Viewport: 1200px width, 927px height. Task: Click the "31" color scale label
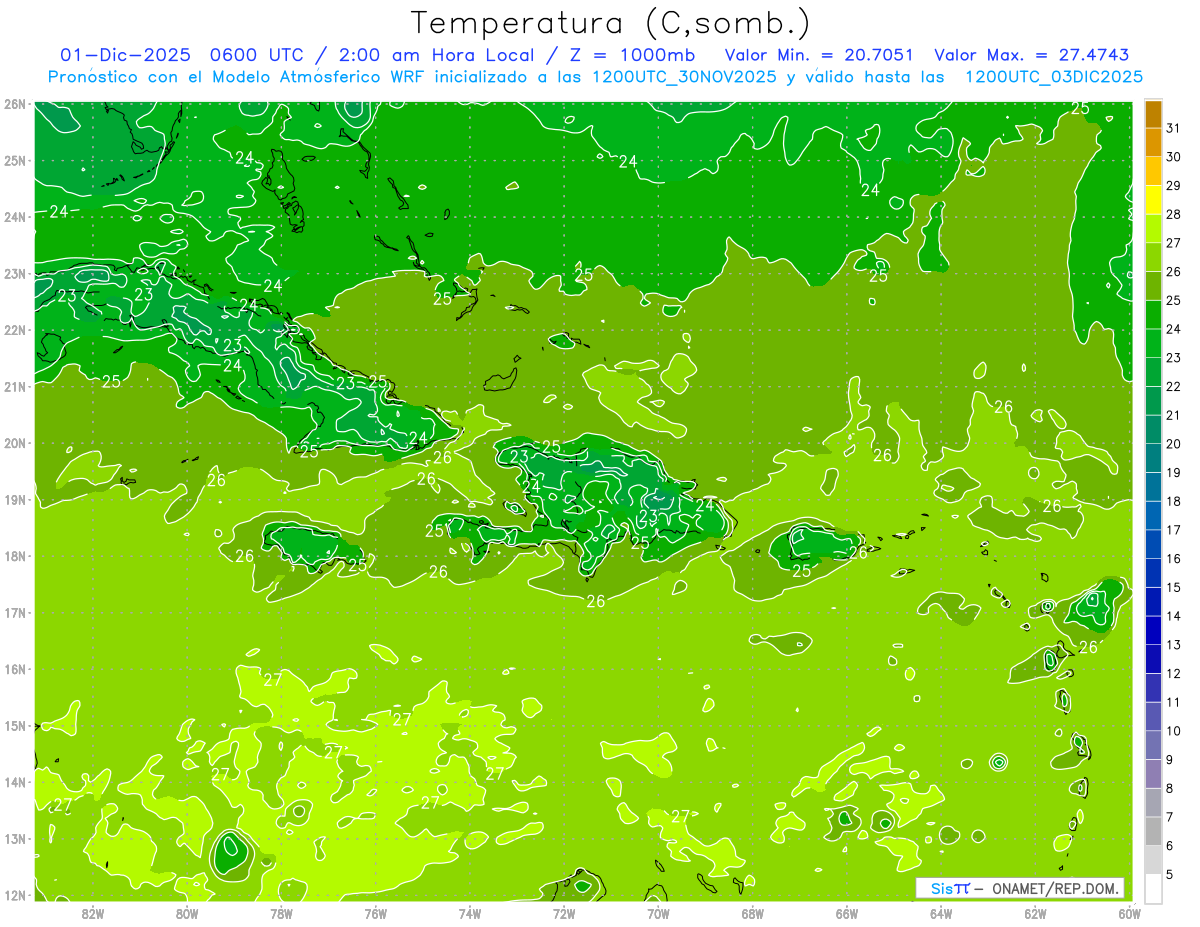click(x=1174, y=128)
